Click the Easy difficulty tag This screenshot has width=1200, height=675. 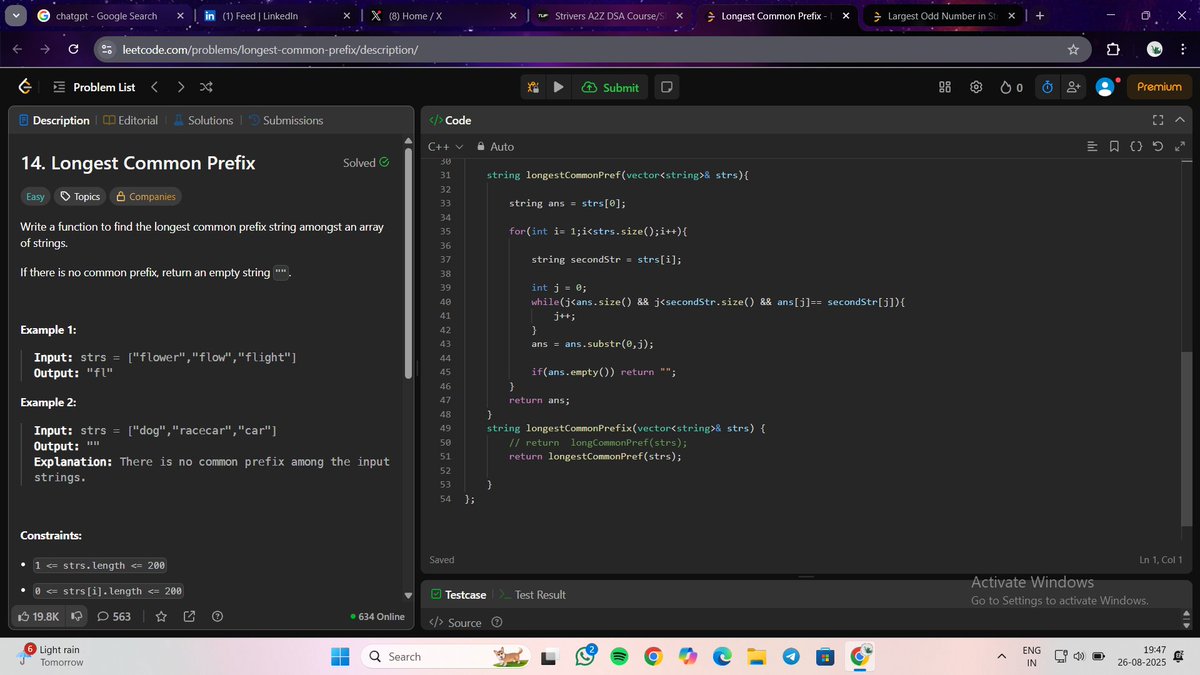(x=35, y=196)
